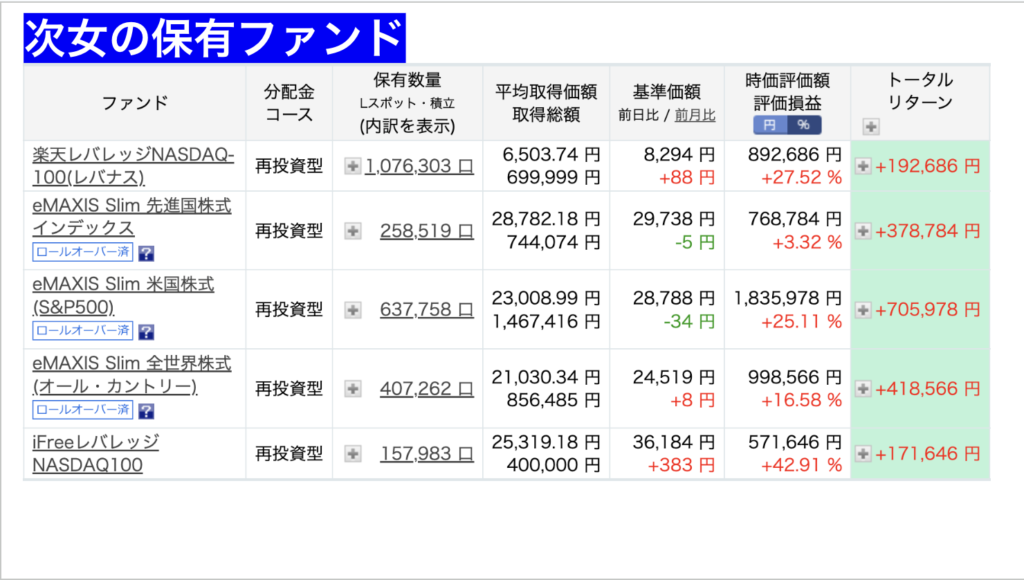Expand total return details for +378,784 円
Screen dimensions: 1024x580
point(863,231)
